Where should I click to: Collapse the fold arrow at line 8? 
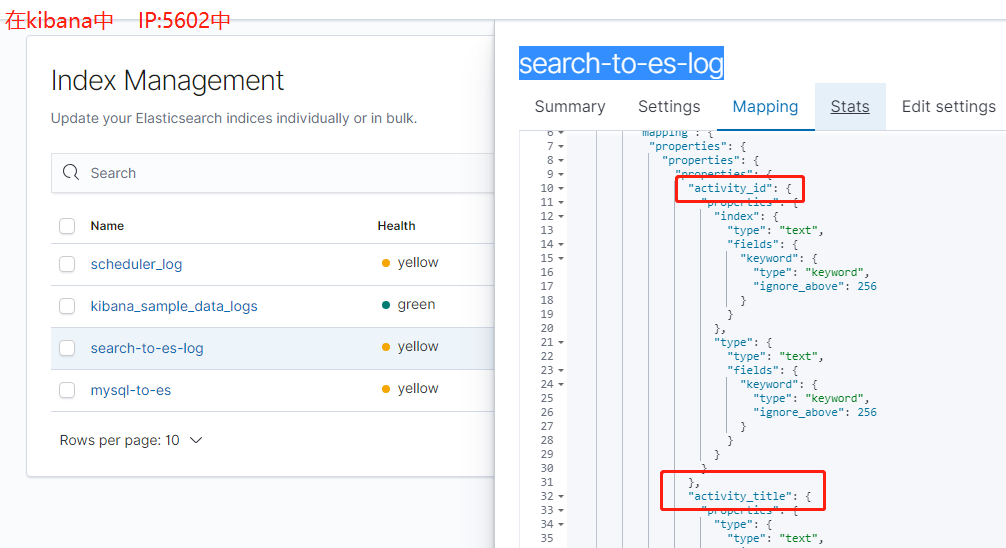pos(561,160)
